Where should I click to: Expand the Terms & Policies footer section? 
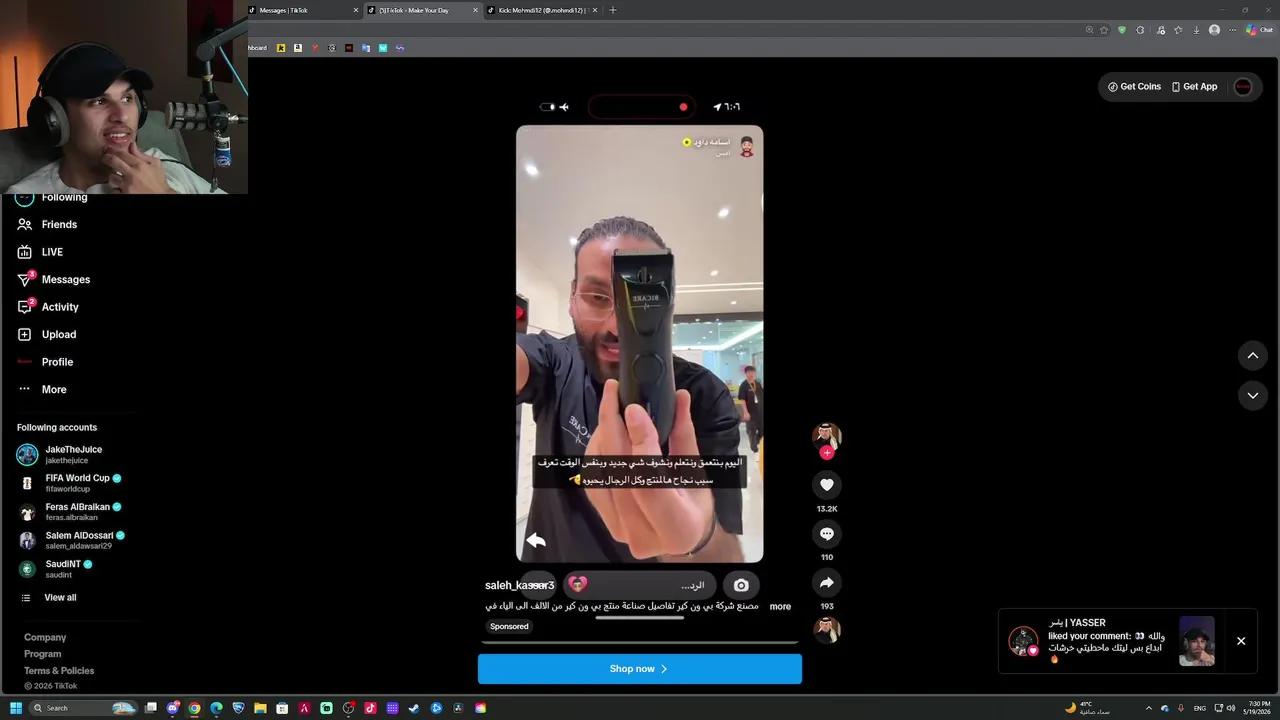tap(59, 671)
